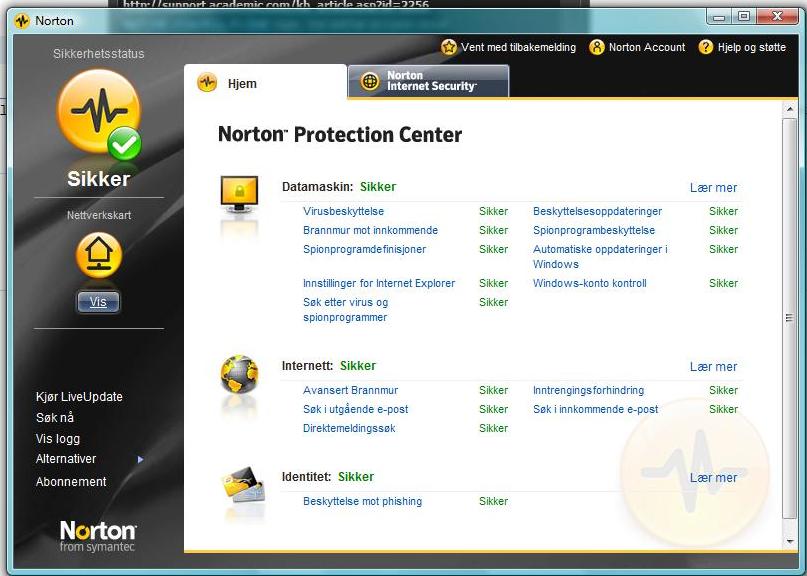Click Lær mer for Datamaskin
The height and width of the screenshot is (576, 807).
click(713, 188)
